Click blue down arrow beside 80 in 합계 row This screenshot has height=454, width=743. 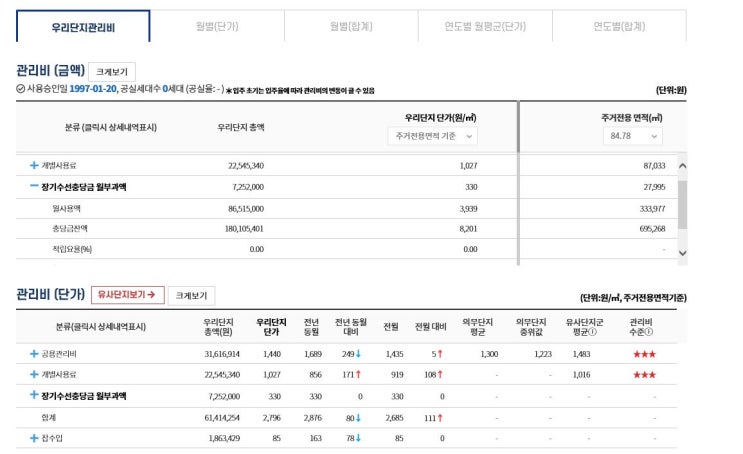coord(358,418)
